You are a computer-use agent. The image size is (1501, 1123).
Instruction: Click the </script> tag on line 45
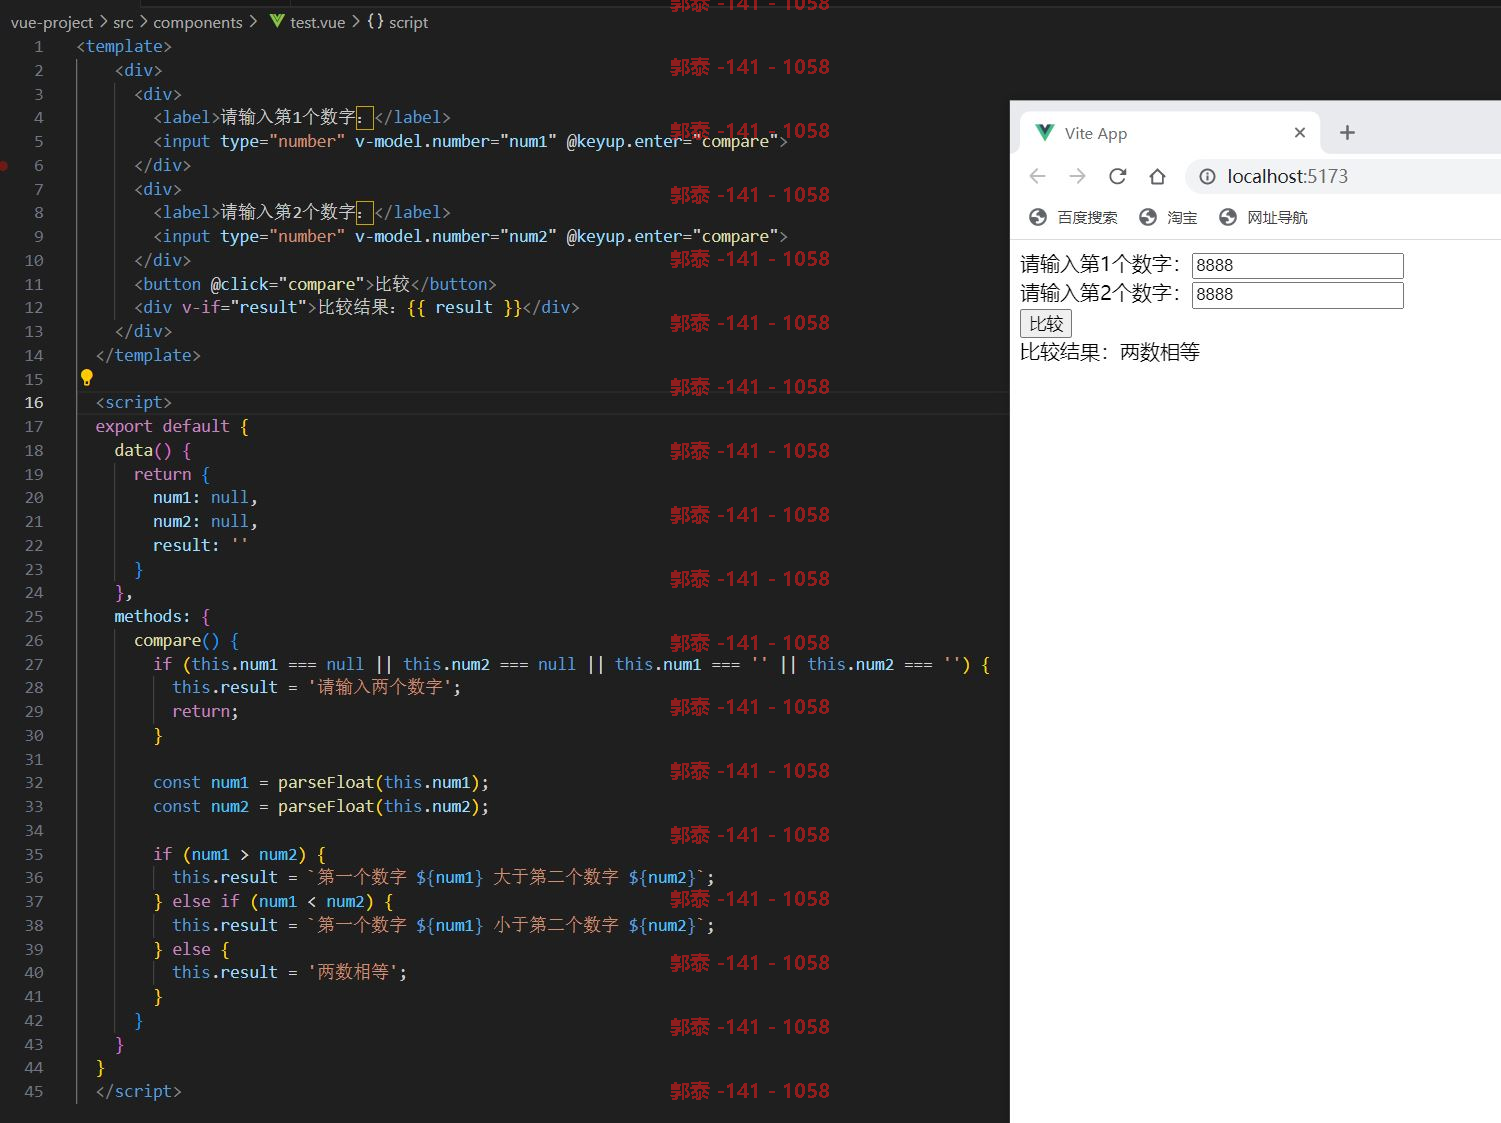pyautogui.click(x=138, y=1091)
